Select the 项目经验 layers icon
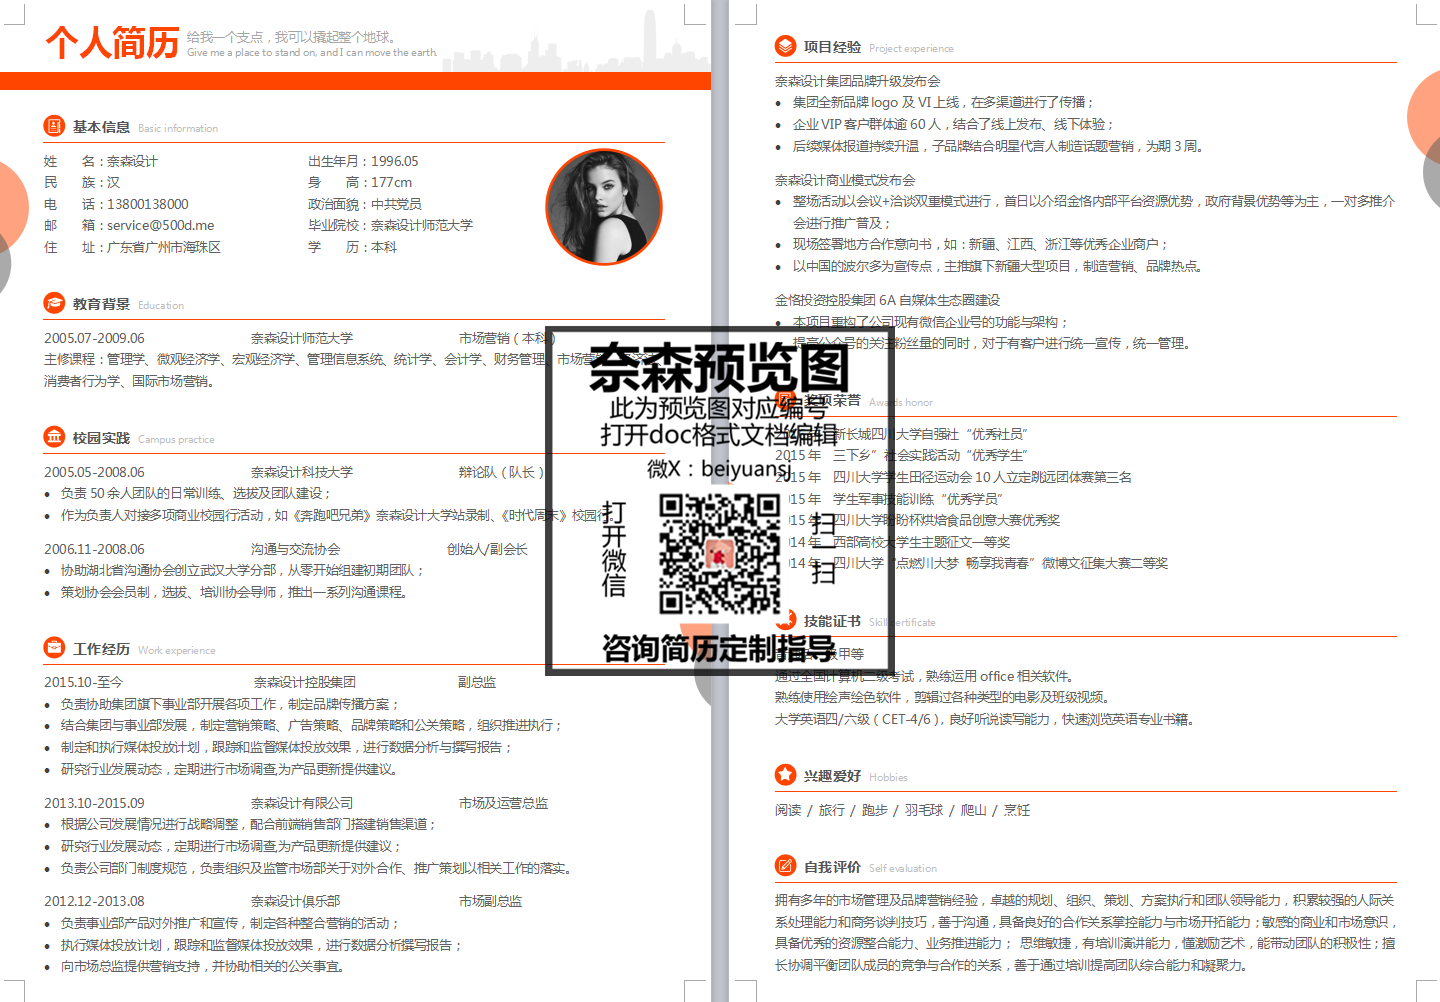Viewport: 1440px width, 1002px height. pyautogui.click(x=785, y=46)
